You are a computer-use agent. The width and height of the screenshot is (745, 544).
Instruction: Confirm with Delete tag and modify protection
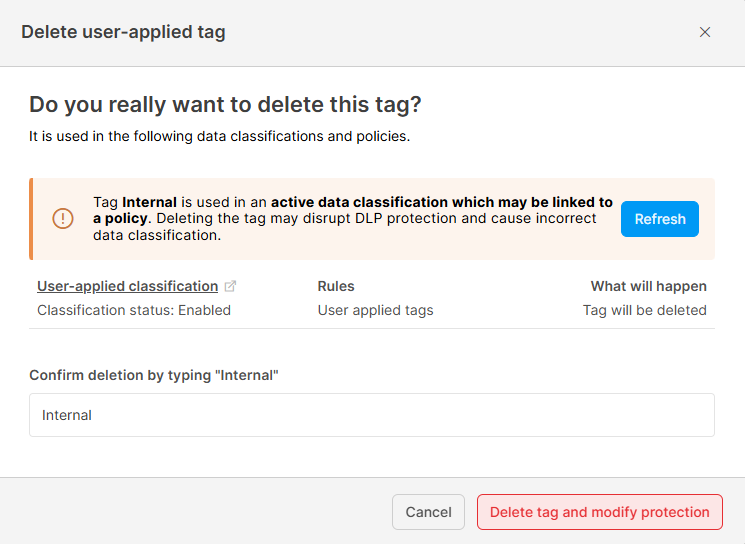click(599, 512)
